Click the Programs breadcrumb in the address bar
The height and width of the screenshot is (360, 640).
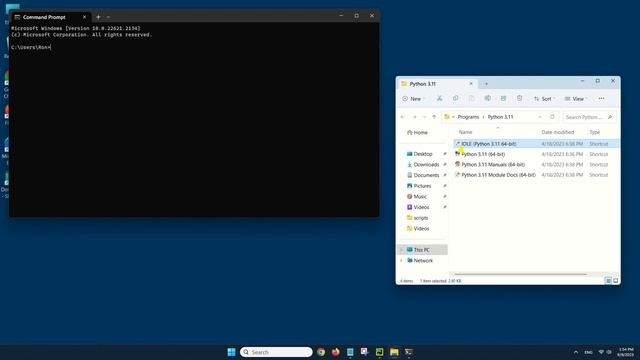[468, 117]
